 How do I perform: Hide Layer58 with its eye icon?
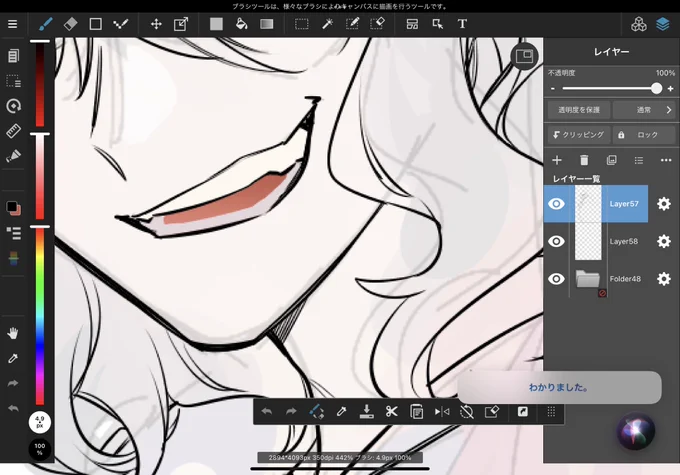[556, 241]
